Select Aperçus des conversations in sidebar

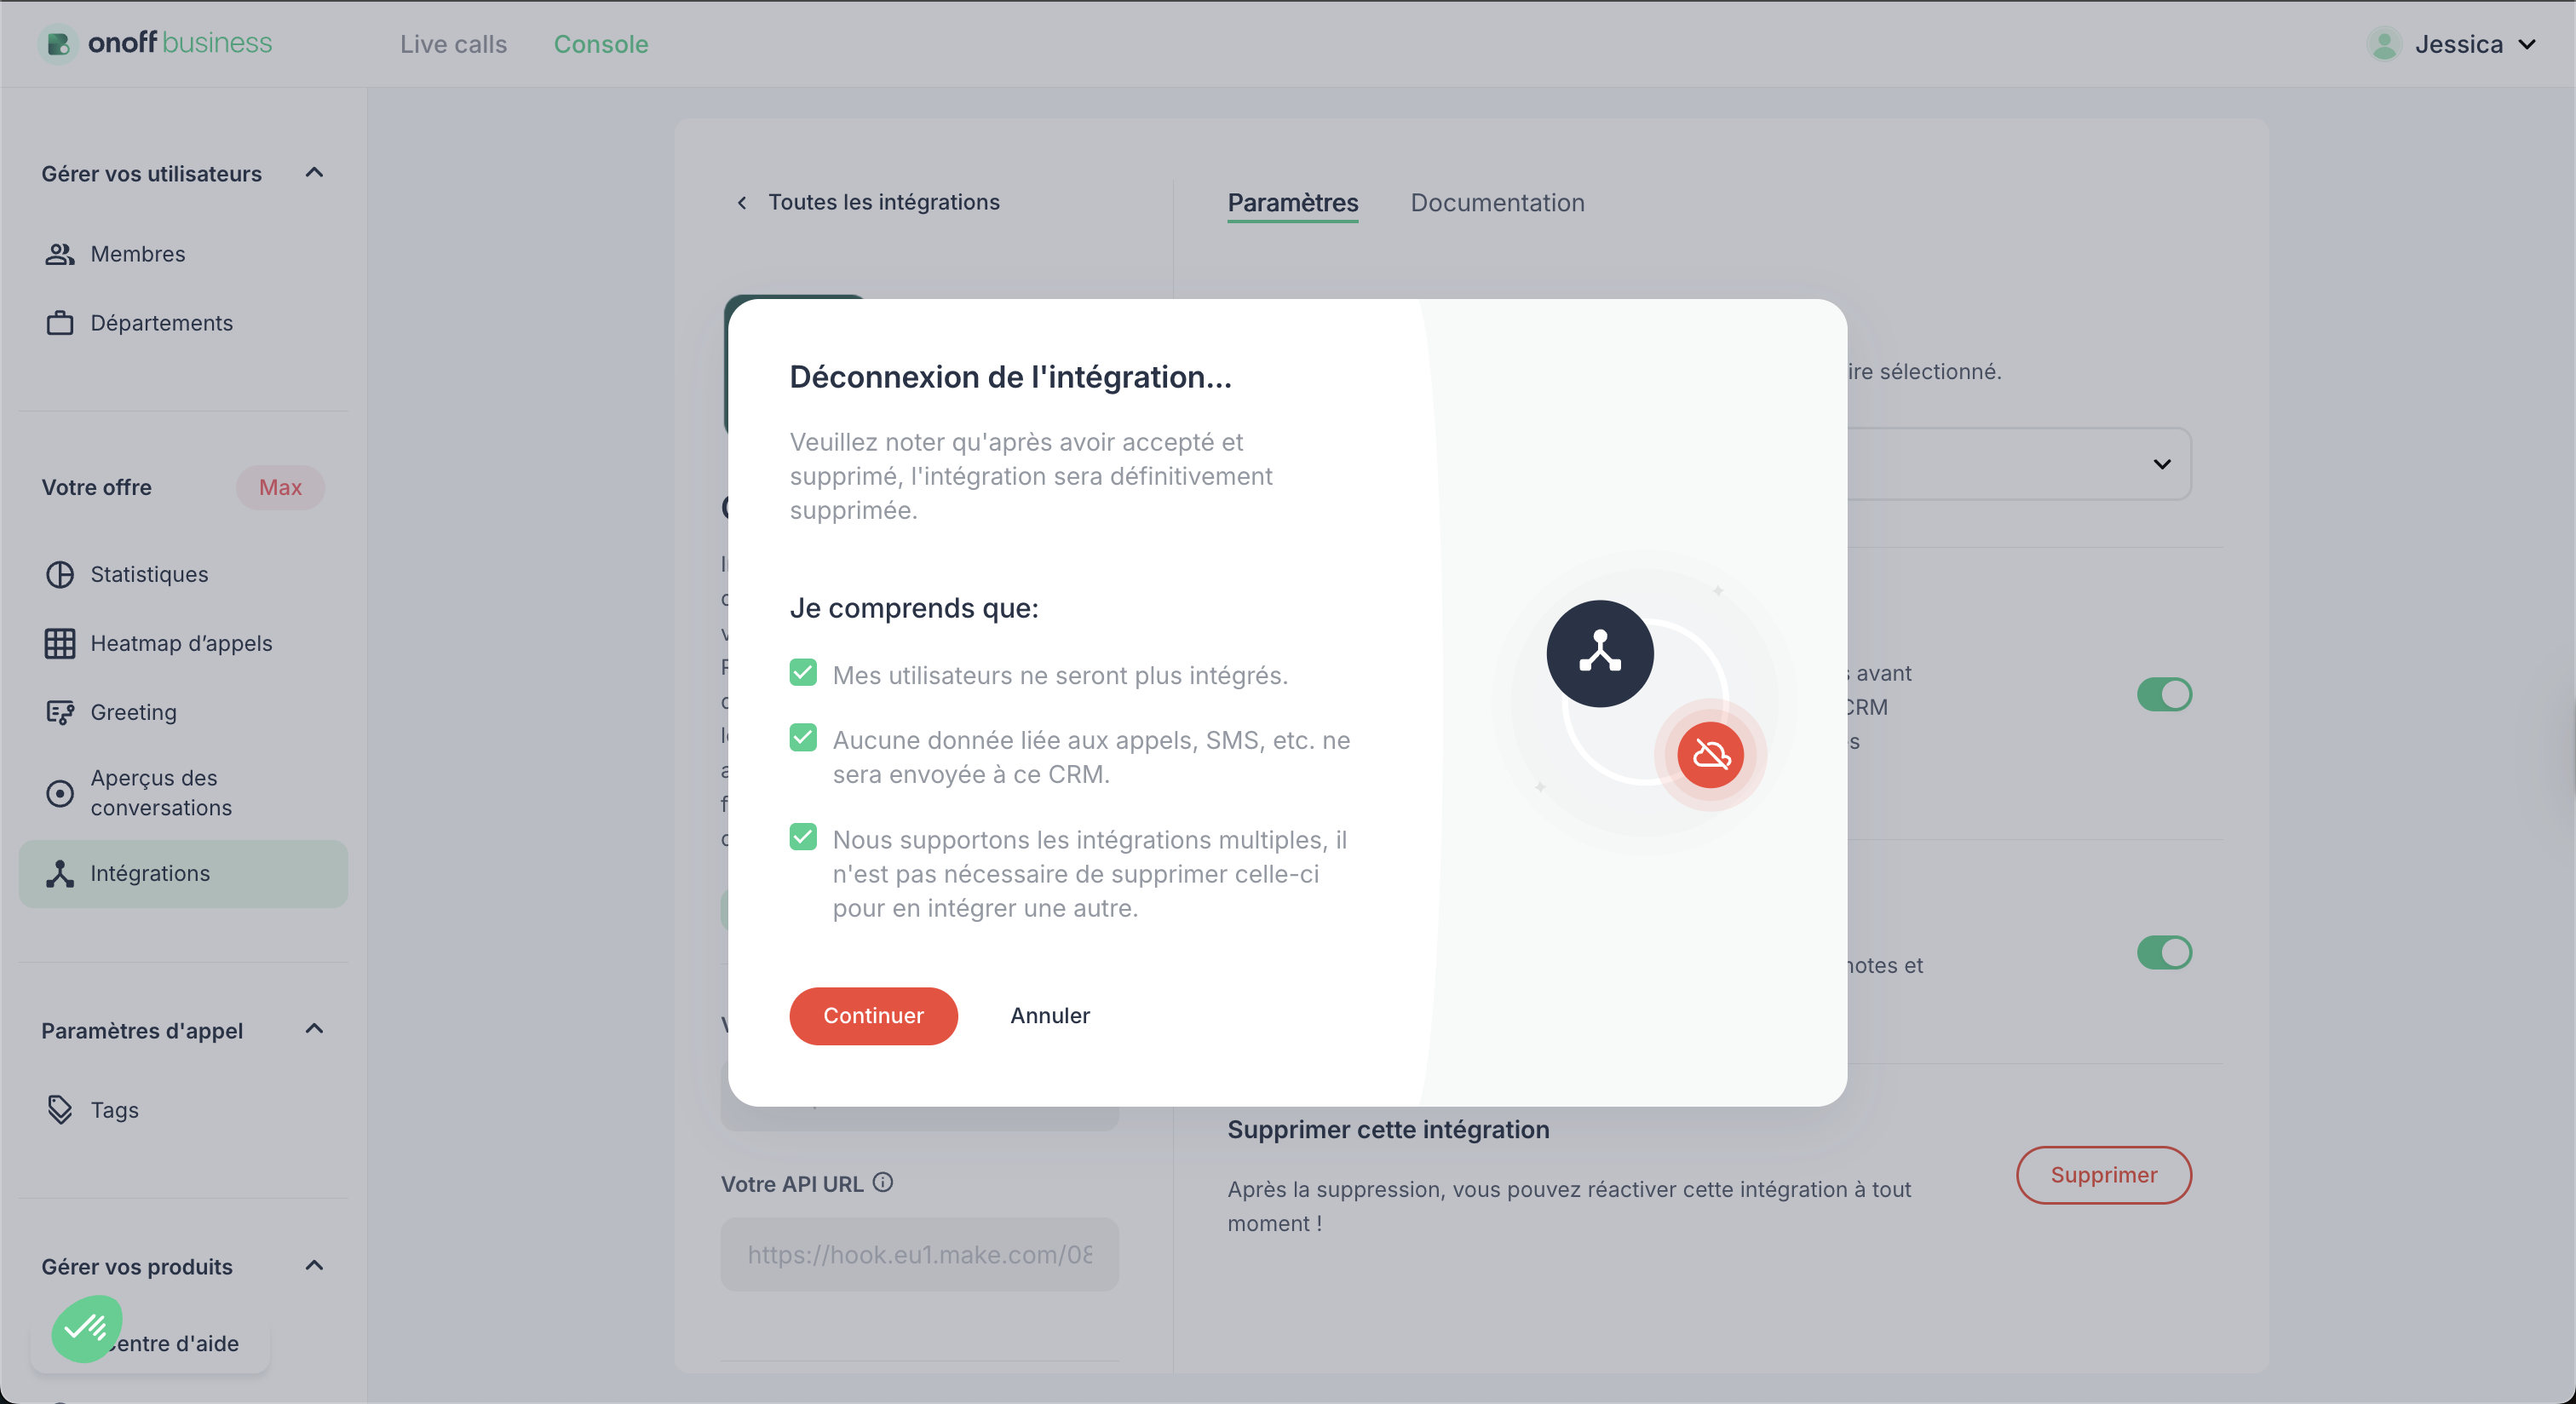[x=183, y=793]
